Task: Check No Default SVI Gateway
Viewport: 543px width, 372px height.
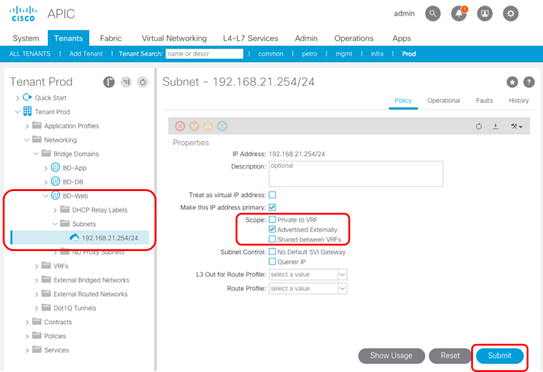Action: [273, 251]
